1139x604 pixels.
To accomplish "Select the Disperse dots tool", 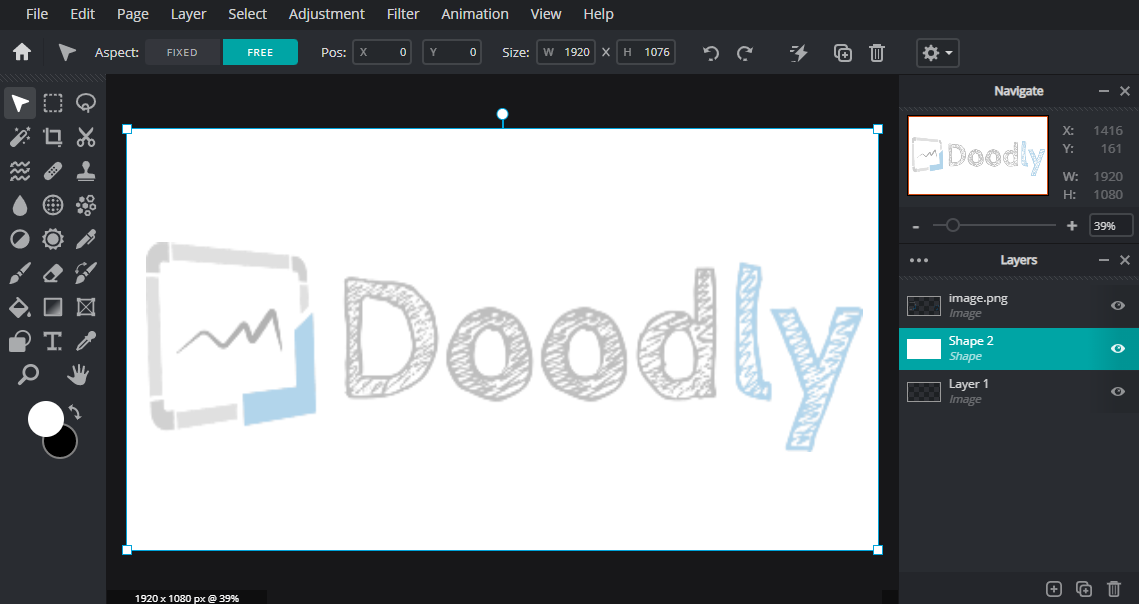I will [86, 205].
